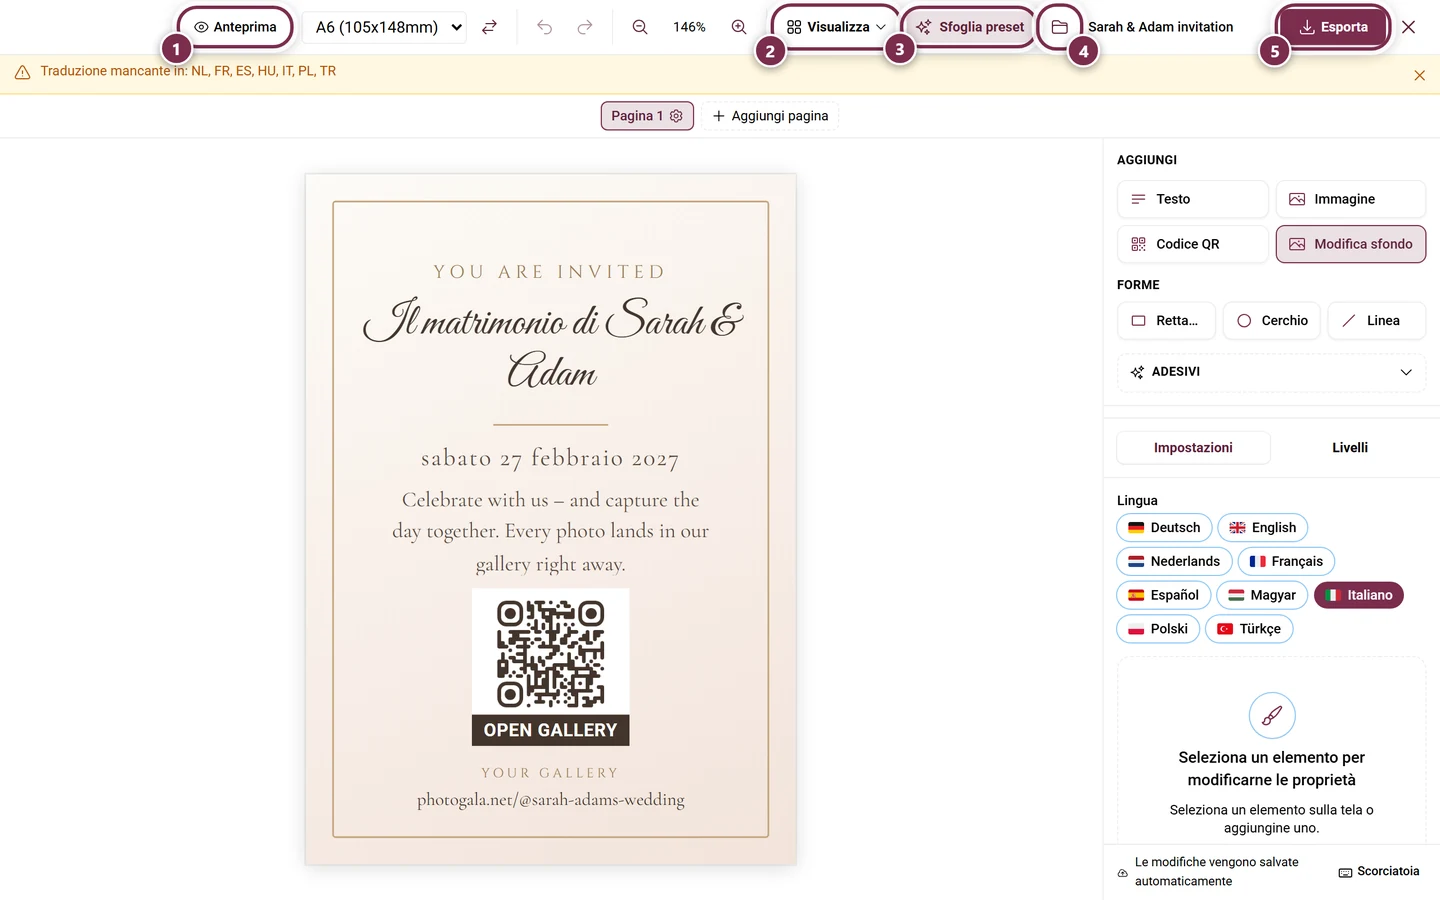Swap page orientation with the arrows icon
Image resolution: width=1440 pixels, height=900 pixels.
click(489, 27)
